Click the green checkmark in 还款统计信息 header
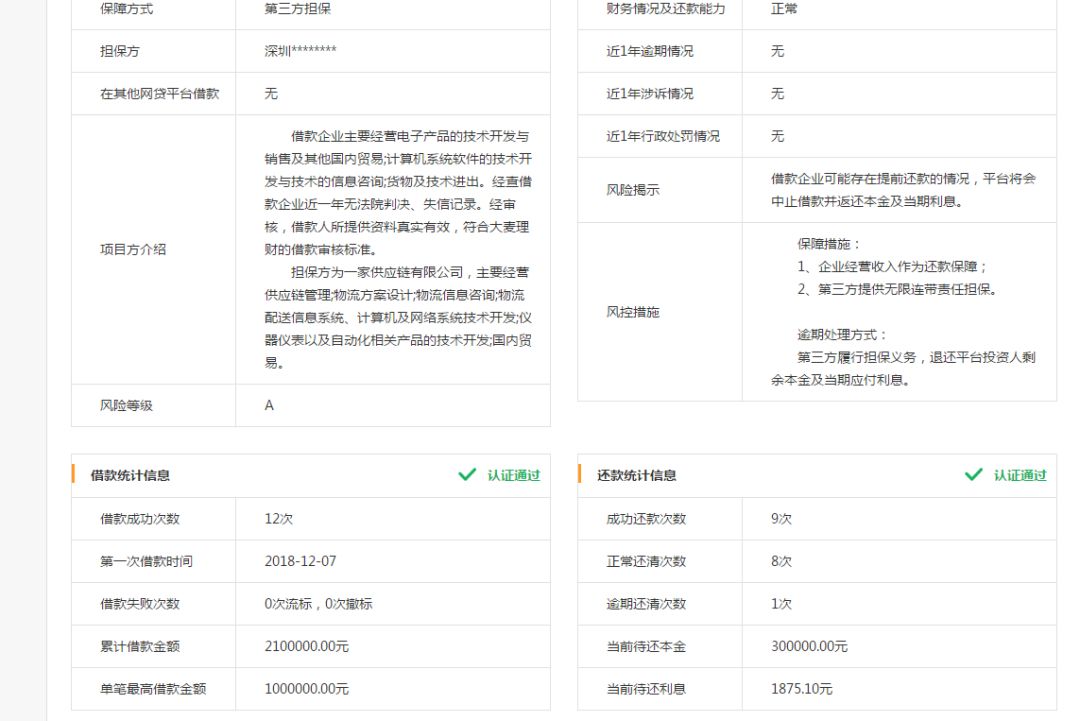Viewport: 1080px width, 721px height. click(x=973, y=475)
